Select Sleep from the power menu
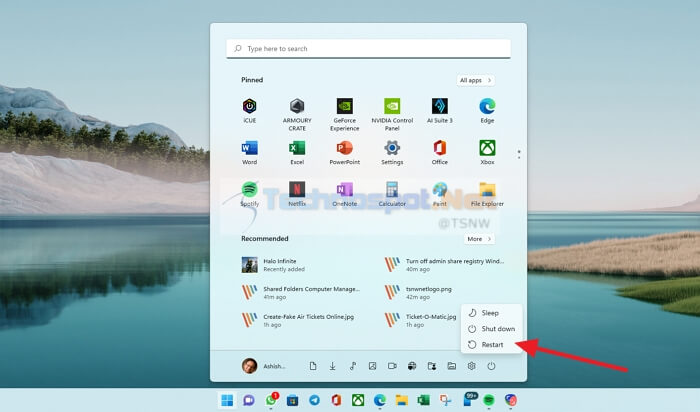700x412 pixels. pyautogui.click(x=491, y=313)
